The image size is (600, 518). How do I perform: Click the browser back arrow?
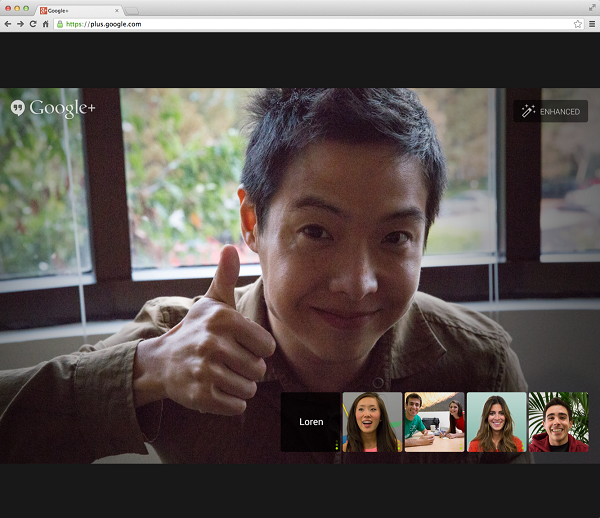[x=8, y=23]
